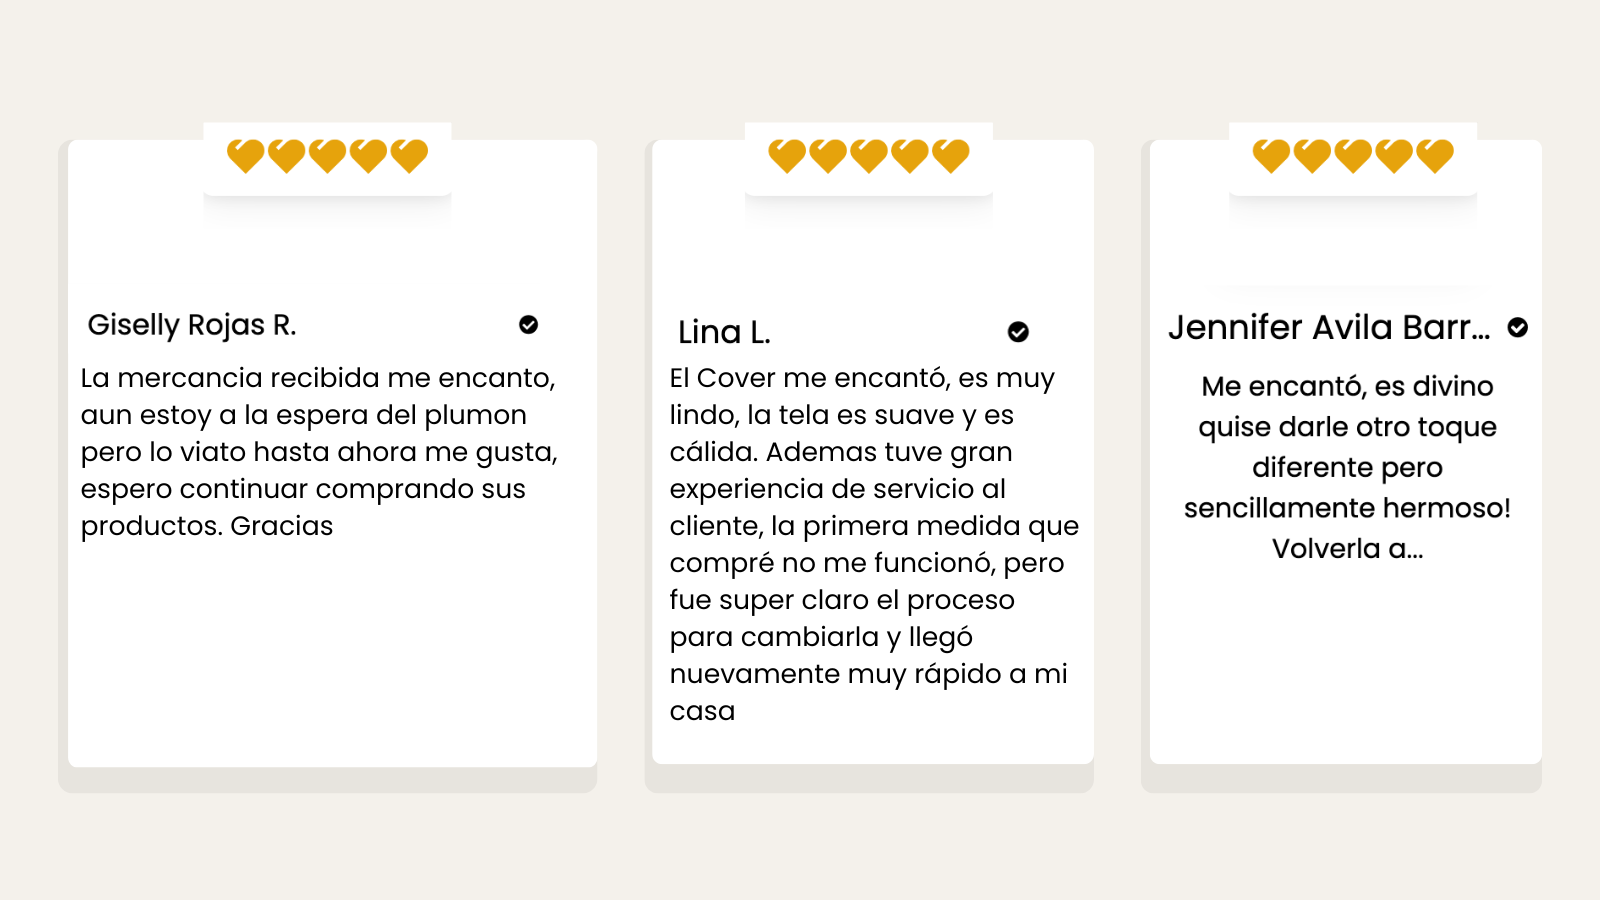
Task: Click last heart in Giselly Rojas's rating
Action: pos(409,156)
